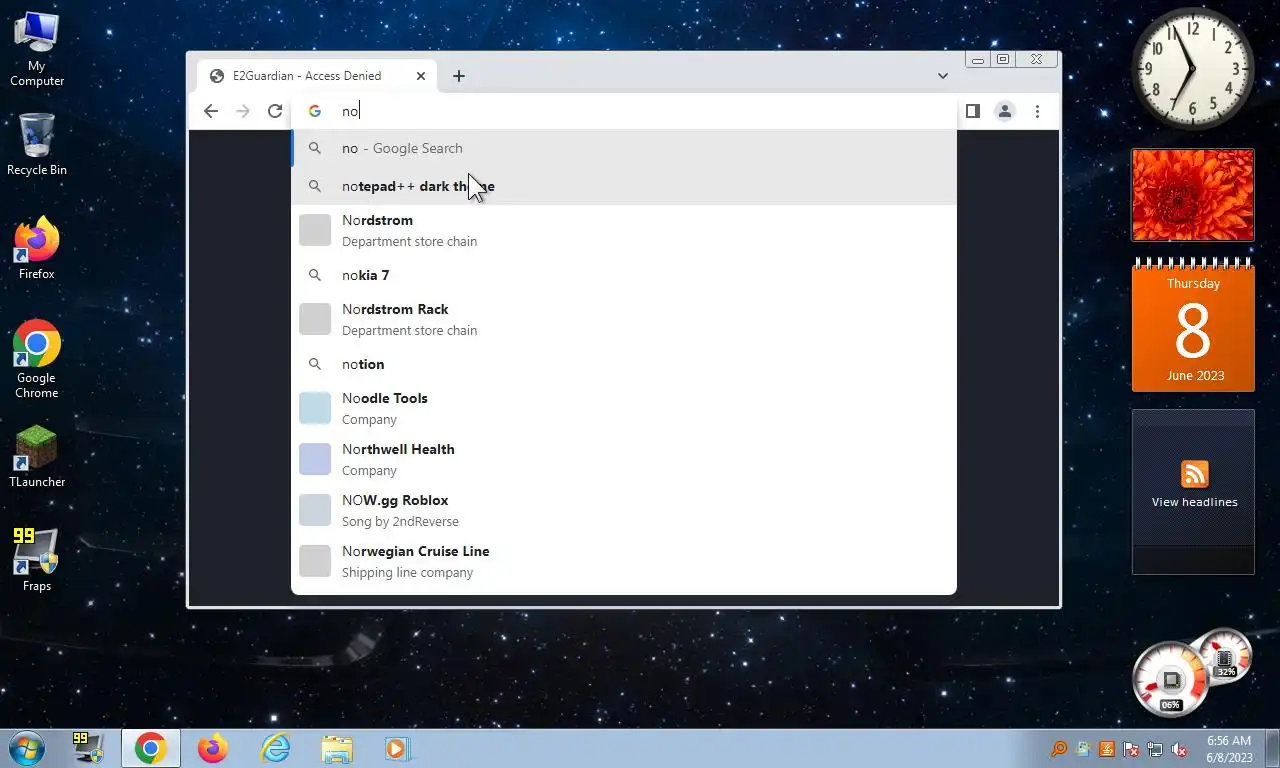Choose the Norwegian Cruise Line suggestion
Screen dimensions: 1280x768
click(x=624, y=561)
